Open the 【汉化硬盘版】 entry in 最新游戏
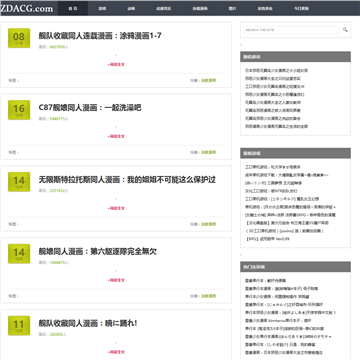 coord(287,223)
